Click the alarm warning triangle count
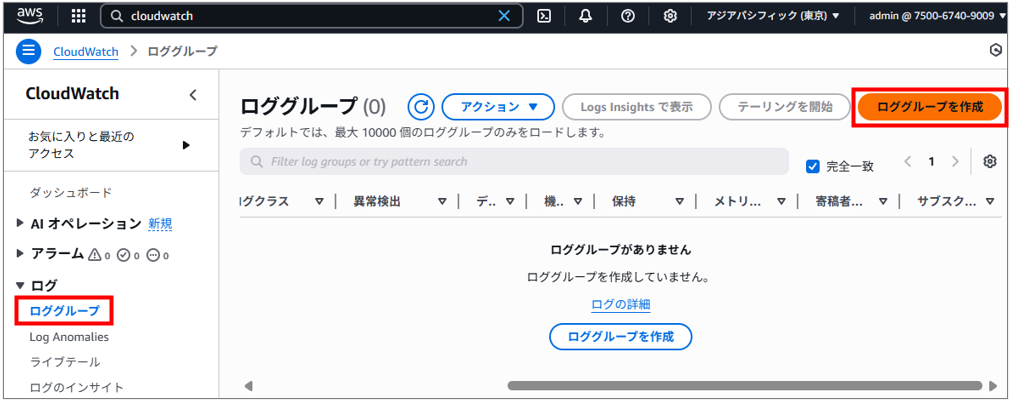Viewport: 1010px width, 405px height. (x=99, y=255)
